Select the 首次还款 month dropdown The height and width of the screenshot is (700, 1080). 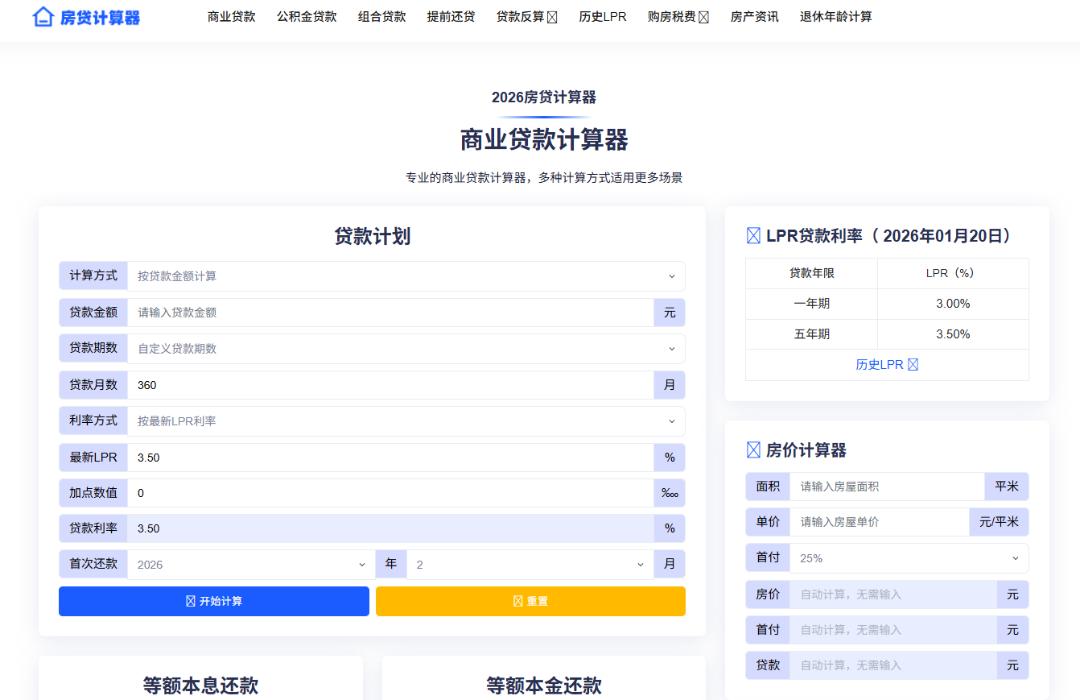click(x=529, y=564)
